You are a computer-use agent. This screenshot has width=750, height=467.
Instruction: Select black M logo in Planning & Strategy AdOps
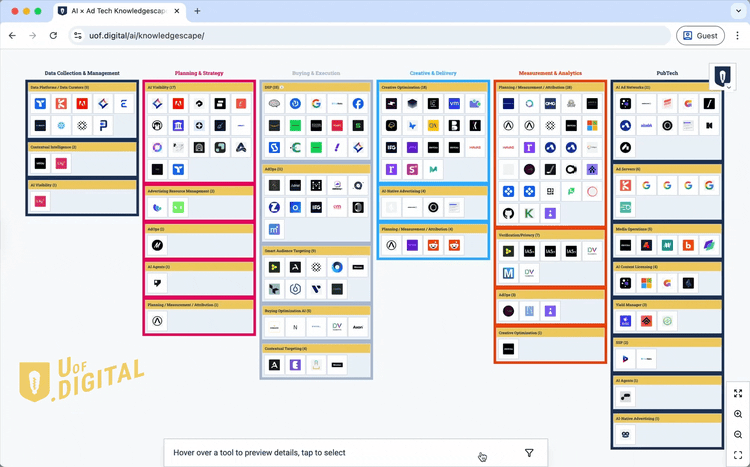[x=157, y=245]
